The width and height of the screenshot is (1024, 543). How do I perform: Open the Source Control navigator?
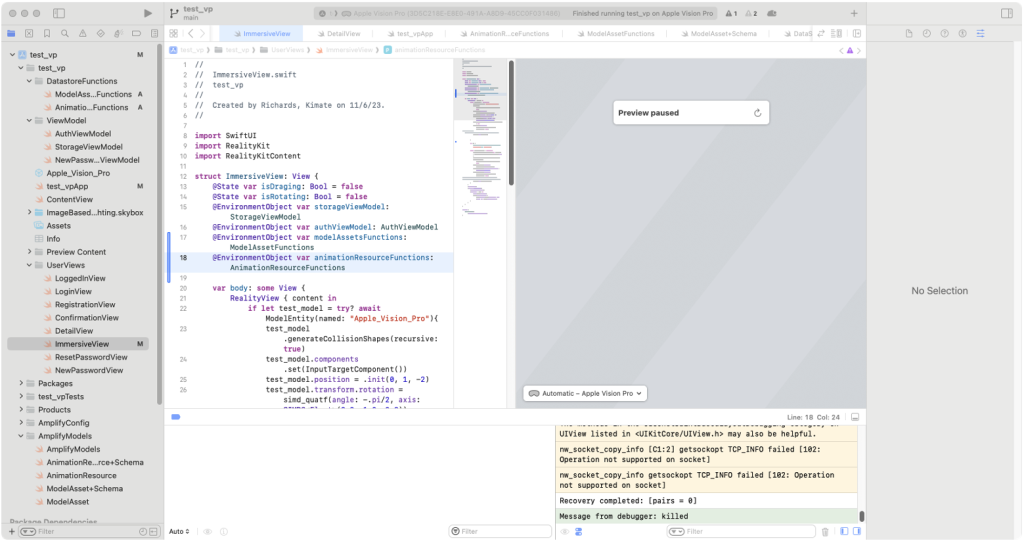pyautogui.click(x=29, y=33)
